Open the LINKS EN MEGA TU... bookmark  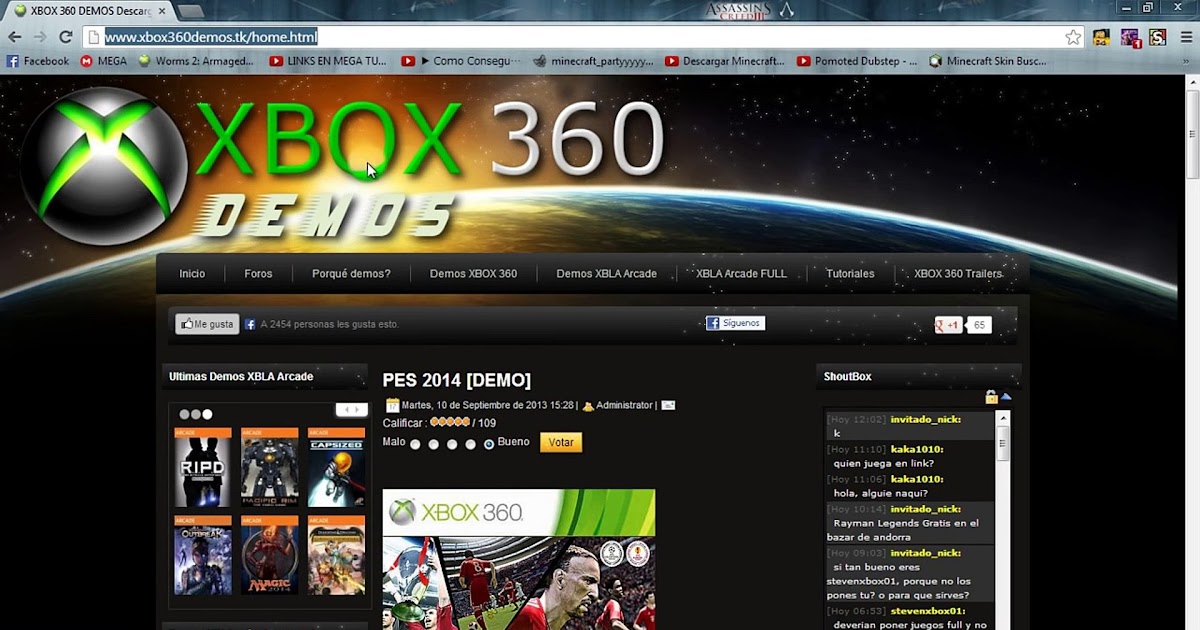(x=328, y=61)
